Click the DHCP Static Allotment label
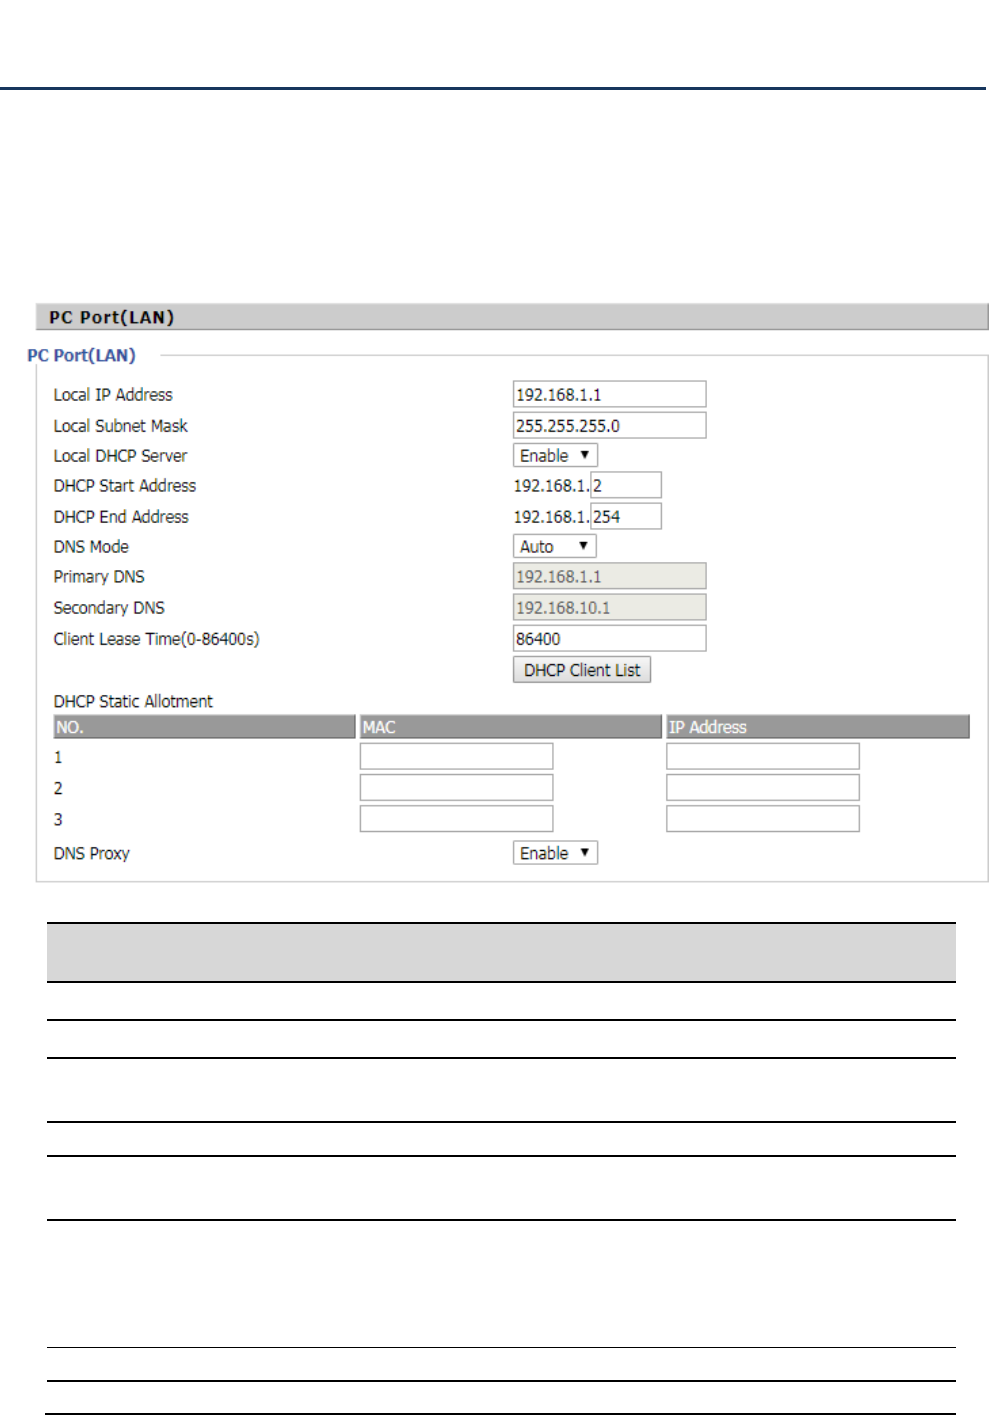Image resolution: width=989 pixels, height=1415 pixels. tap(133, 701)
